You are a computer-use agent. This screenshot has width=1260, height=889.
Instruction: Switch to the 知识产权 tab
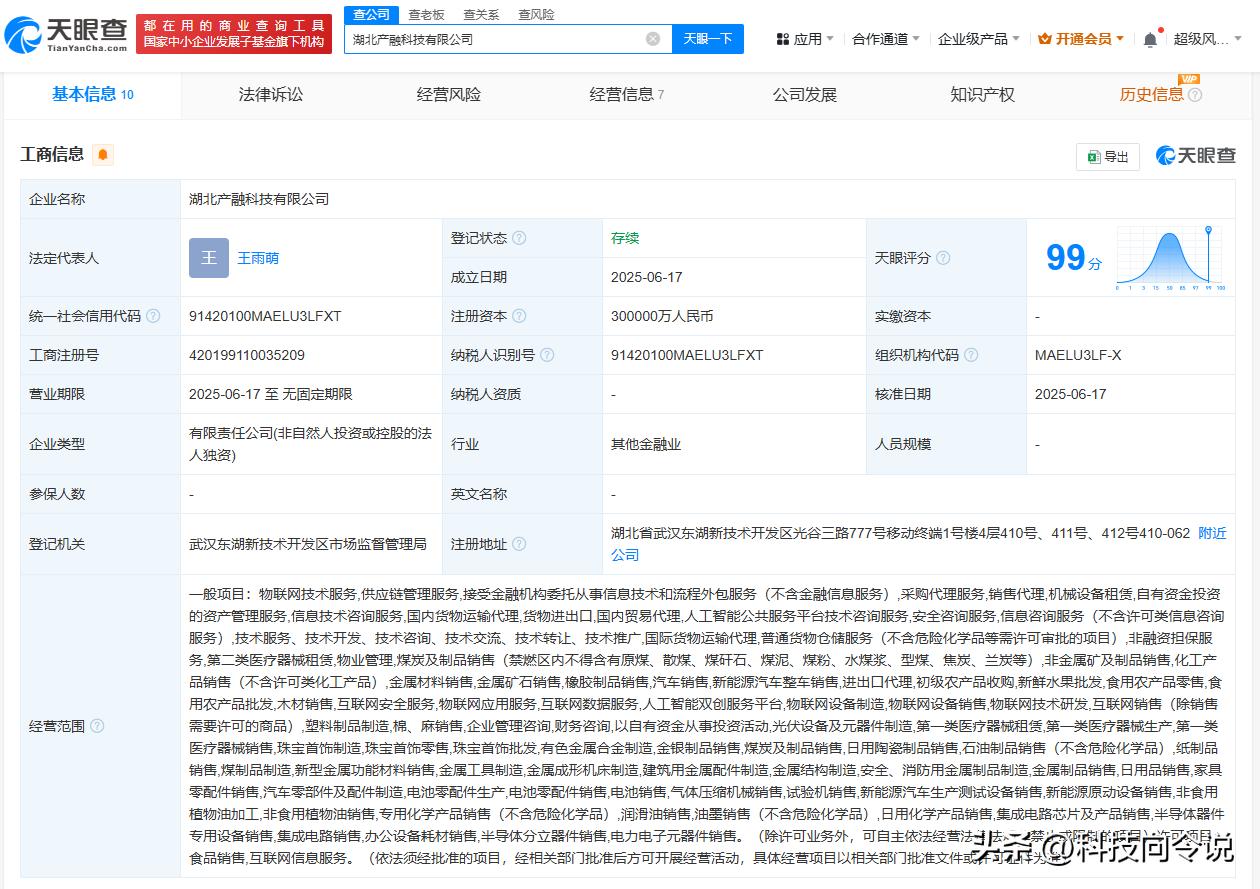point(982,95)
